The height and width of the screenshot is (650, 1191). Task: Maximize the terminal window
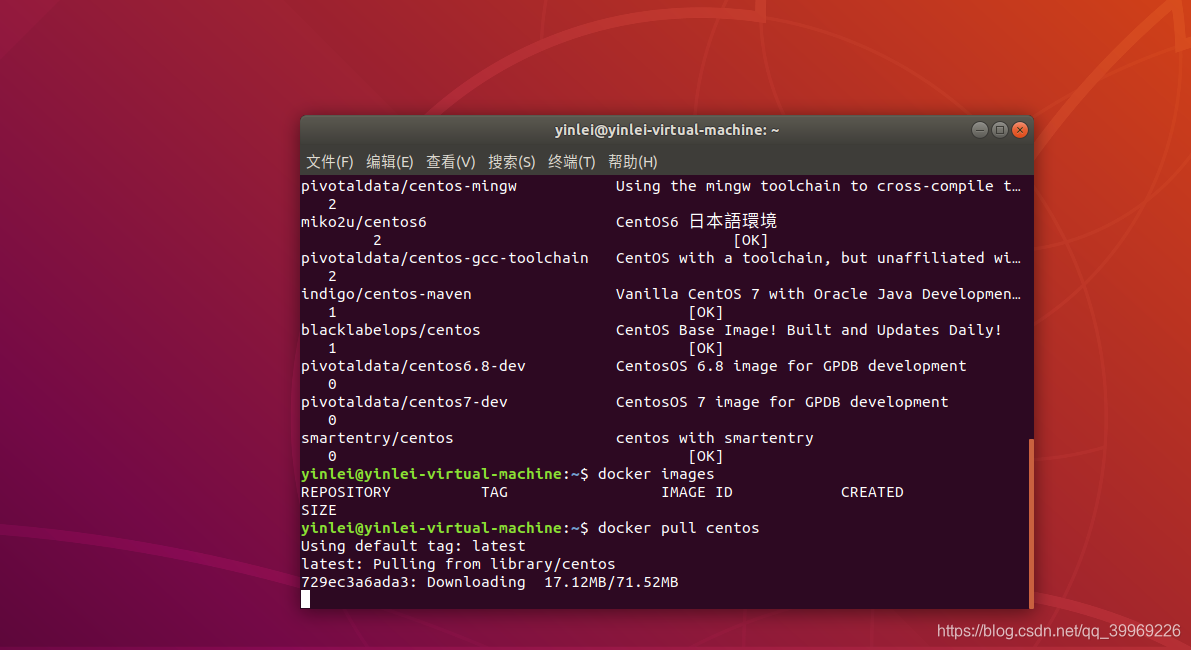(1000, 130)
